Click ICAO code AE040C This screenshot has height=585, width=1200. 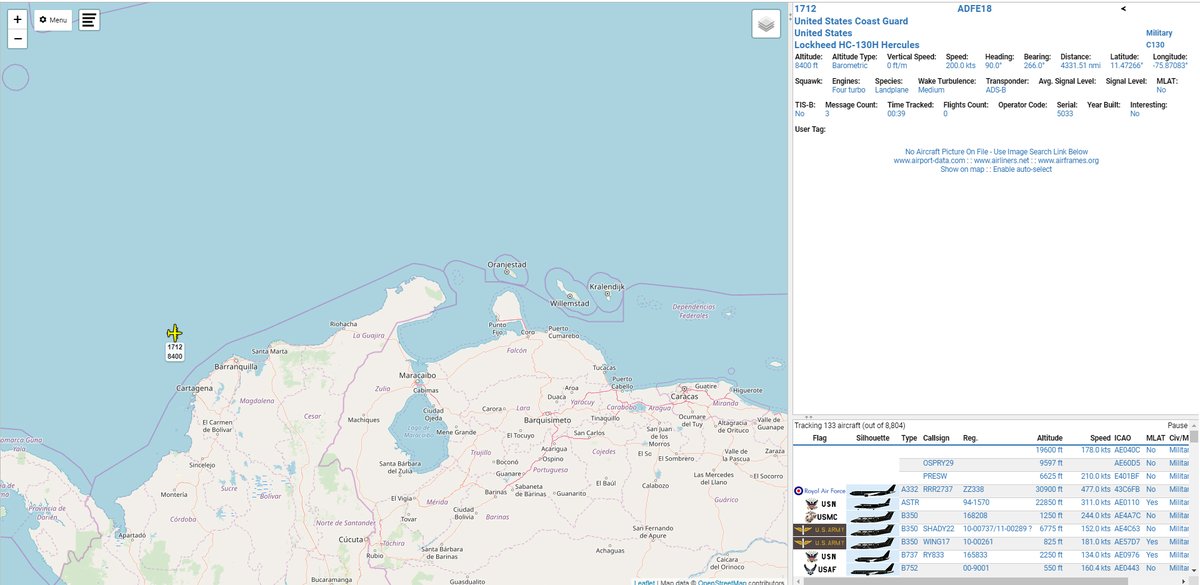[x=1127, y=450]
